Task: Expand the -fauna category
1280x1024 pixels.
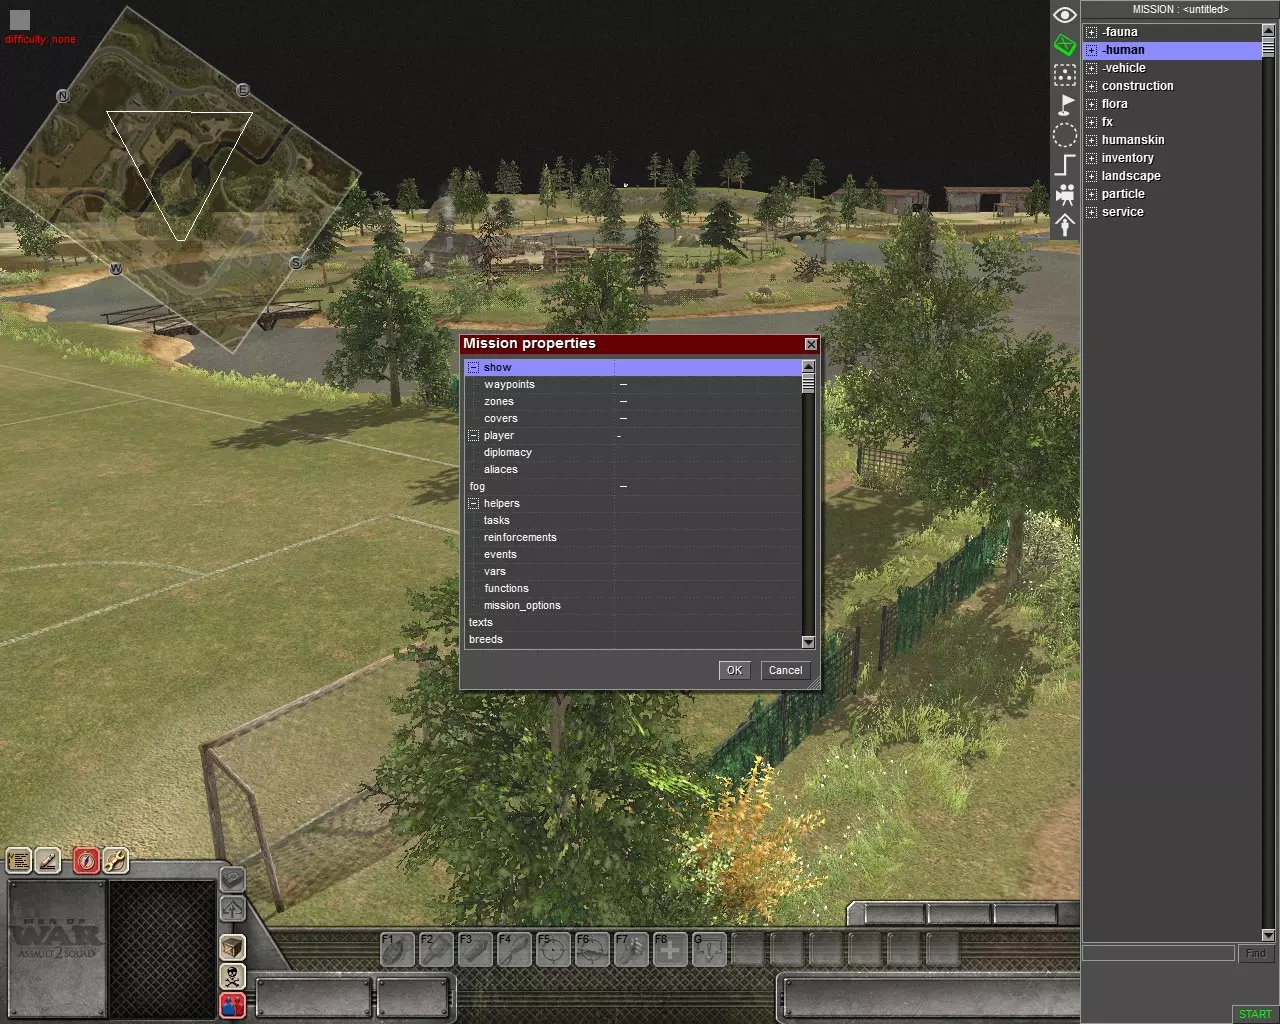Action: point(1092,32)
